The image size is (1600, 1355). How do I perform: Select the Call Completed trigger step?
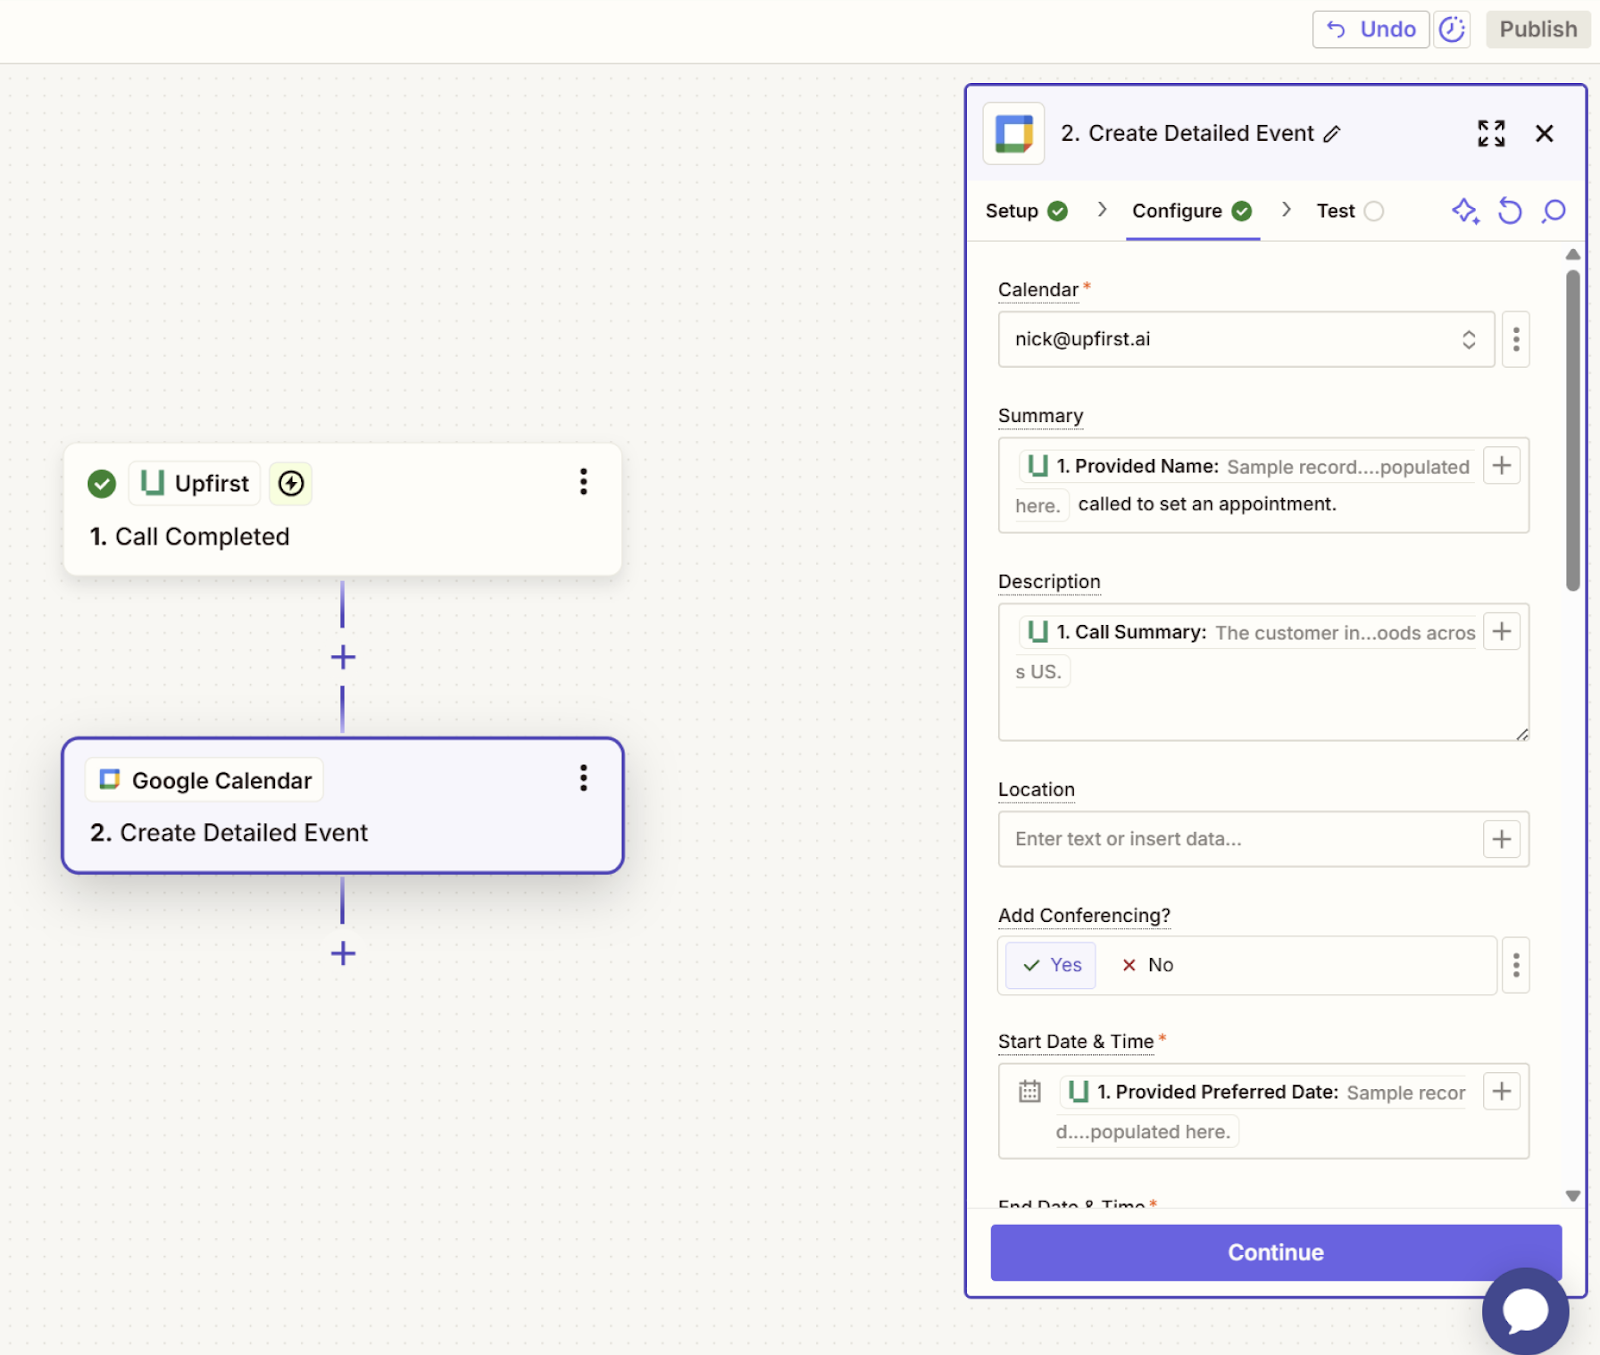coord(343,510)
